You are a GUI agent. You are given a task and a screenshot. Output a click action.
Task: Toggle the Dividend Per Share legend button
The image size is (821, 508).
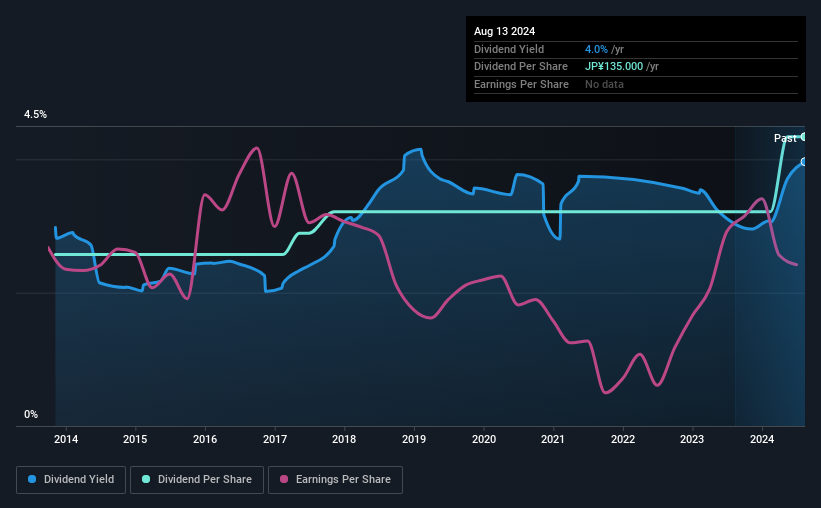197,479
